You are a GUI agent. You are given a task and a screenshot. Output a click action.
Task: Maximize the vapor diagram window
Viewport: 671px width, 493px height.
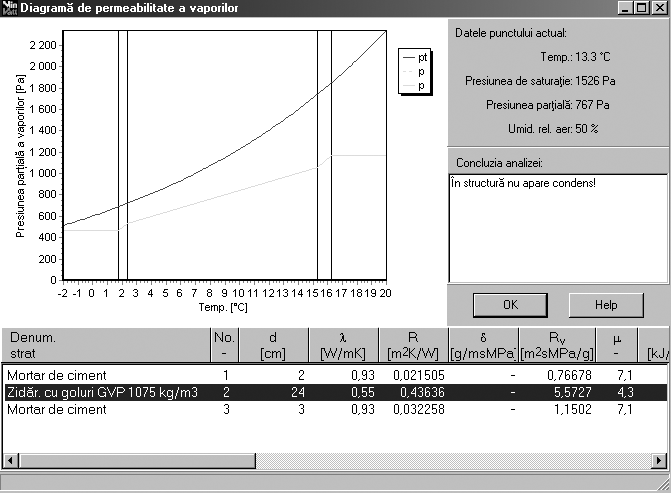(642, 9)
